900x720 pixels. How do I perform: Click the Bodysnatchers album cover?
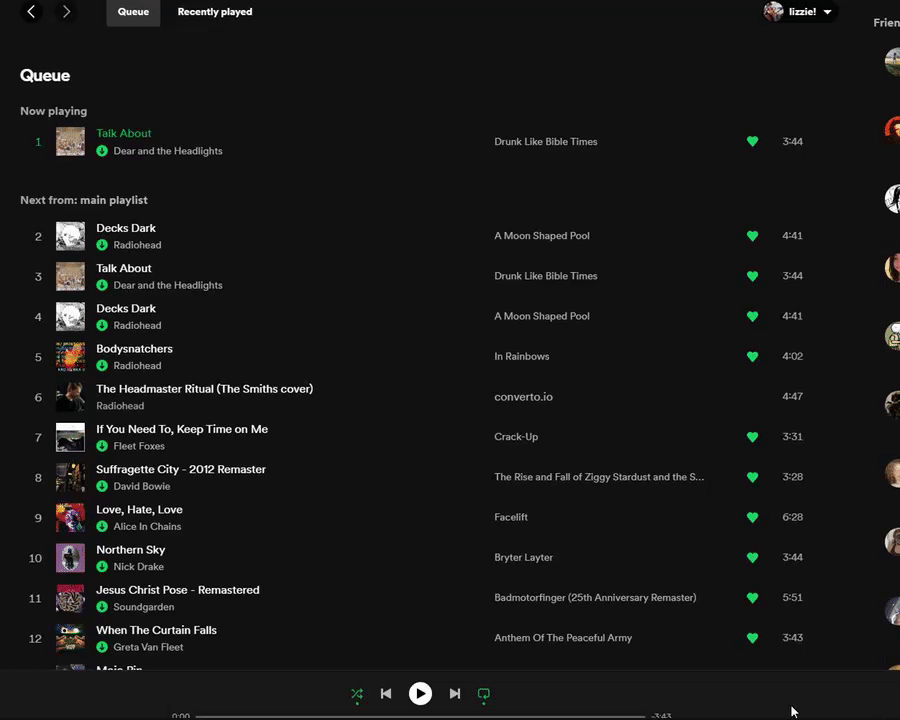coord(70,357)
